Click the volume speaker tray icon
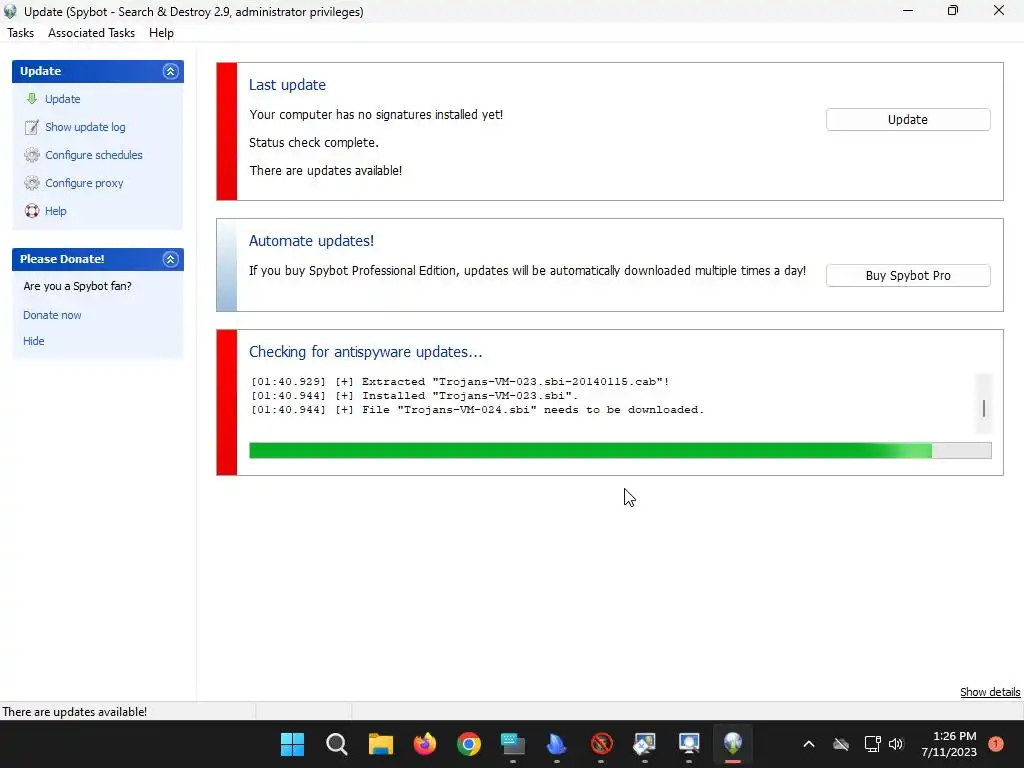1024x768 pixels. click(895, 744)
